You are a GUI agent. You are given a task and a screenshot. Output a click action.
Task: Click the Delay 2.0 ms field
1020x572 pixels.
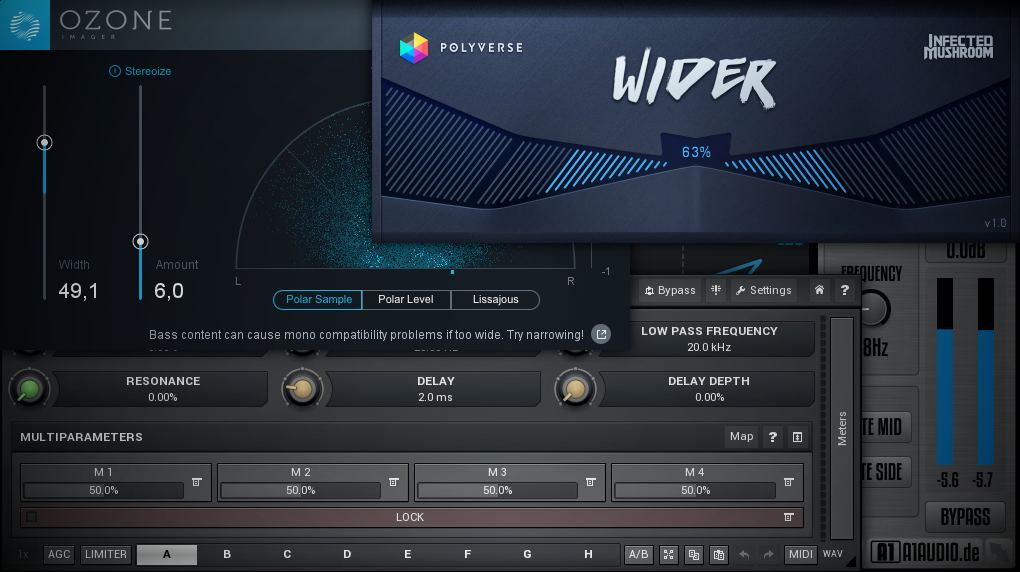tap(435, 389)
